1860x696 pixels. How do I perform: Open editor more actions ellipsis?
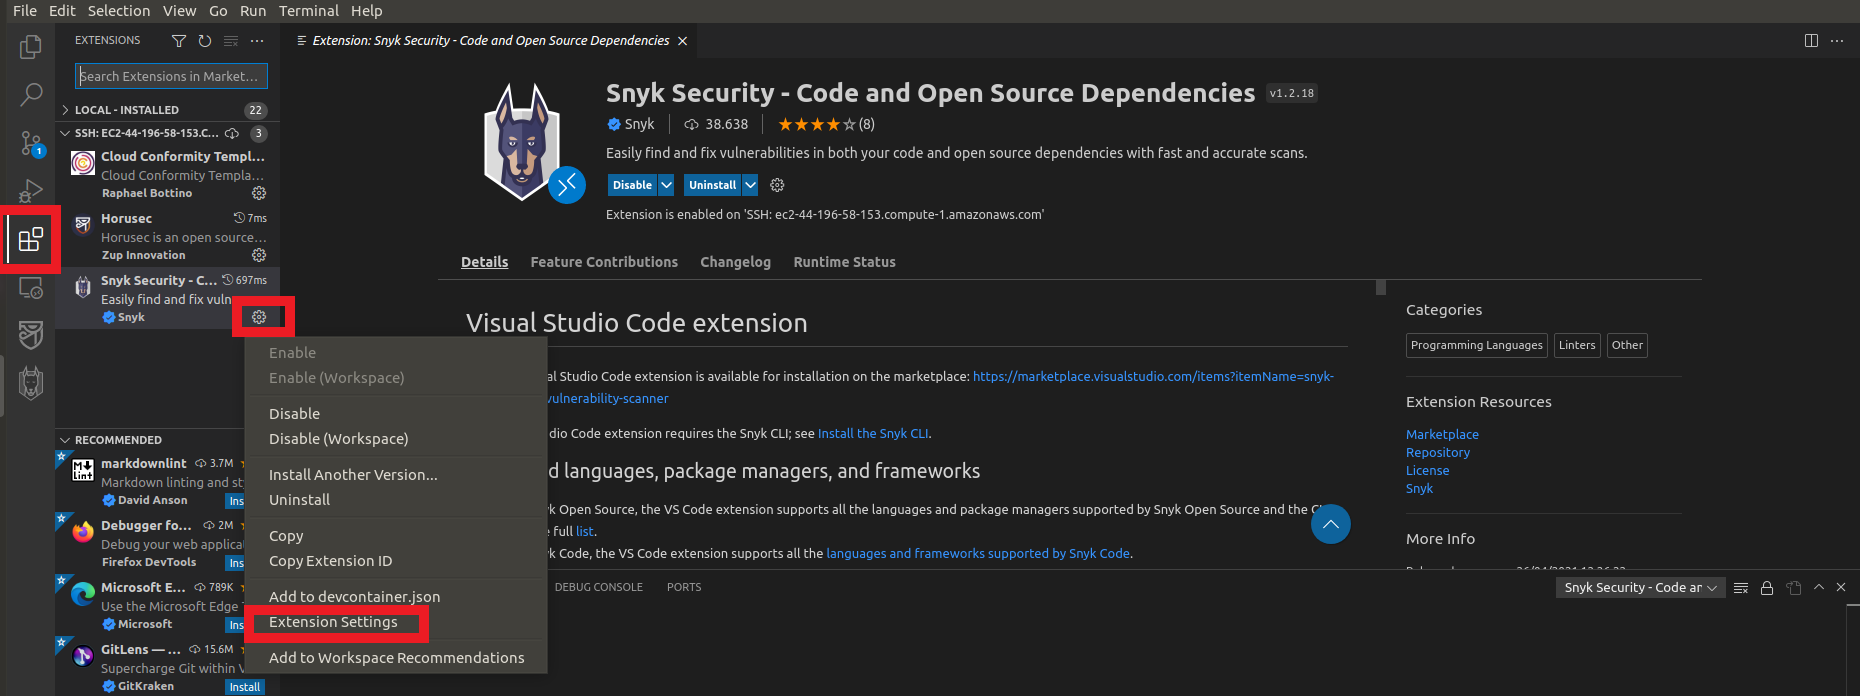[1837, 41]
